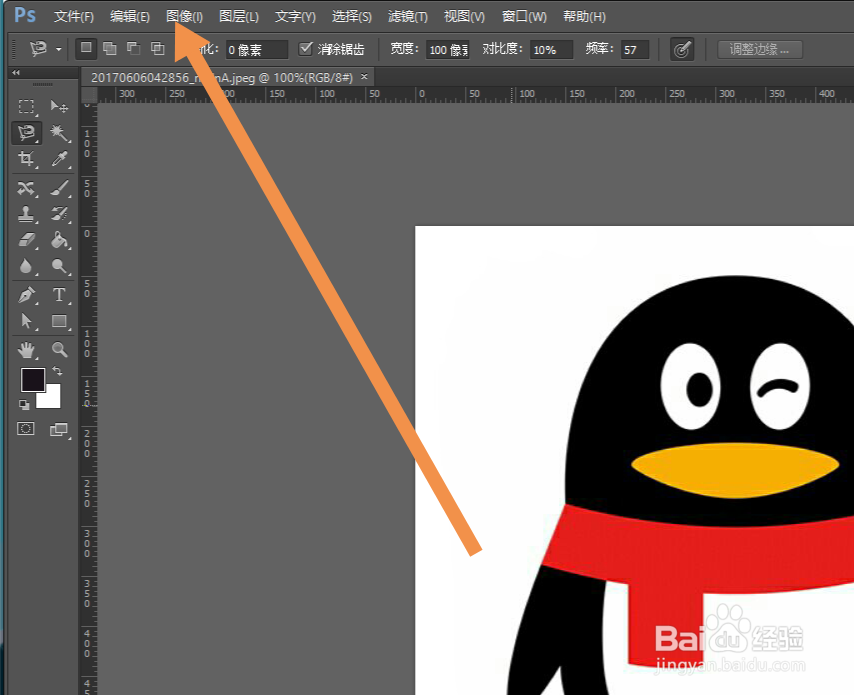Viewport: 854px width, 695px height.
Task: Open the 选择(S) menu
Action: pos(352,17)
